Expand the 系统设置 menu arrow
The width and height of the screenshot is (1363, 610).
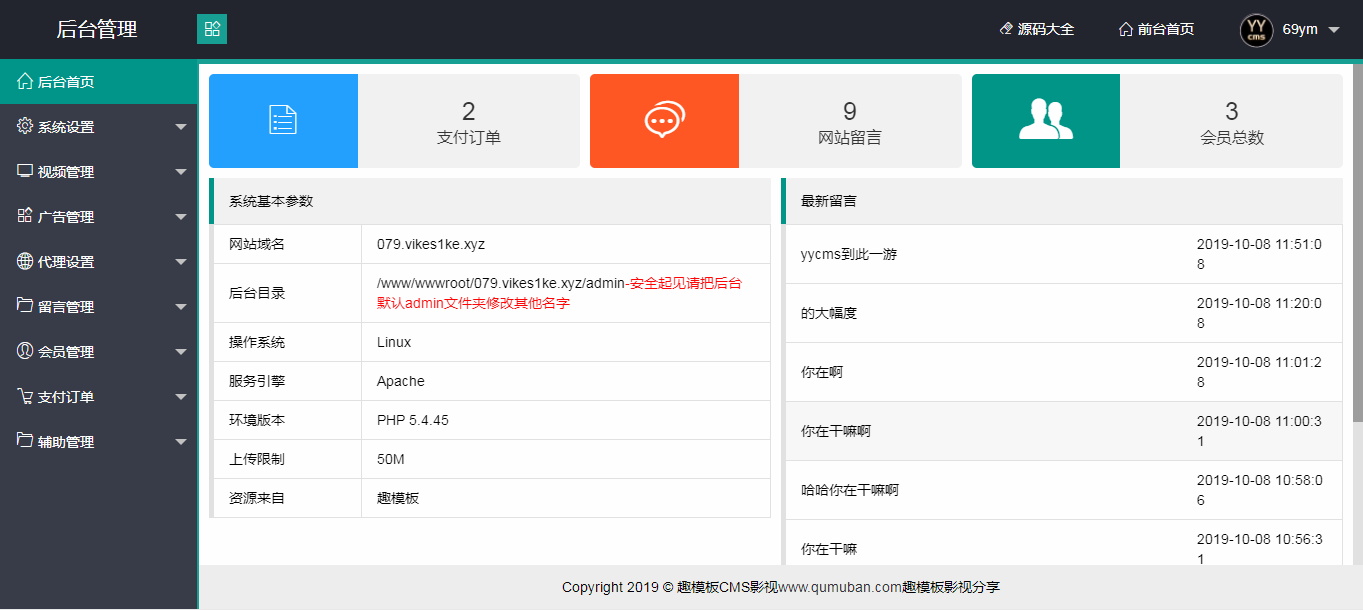click(181, 127)
